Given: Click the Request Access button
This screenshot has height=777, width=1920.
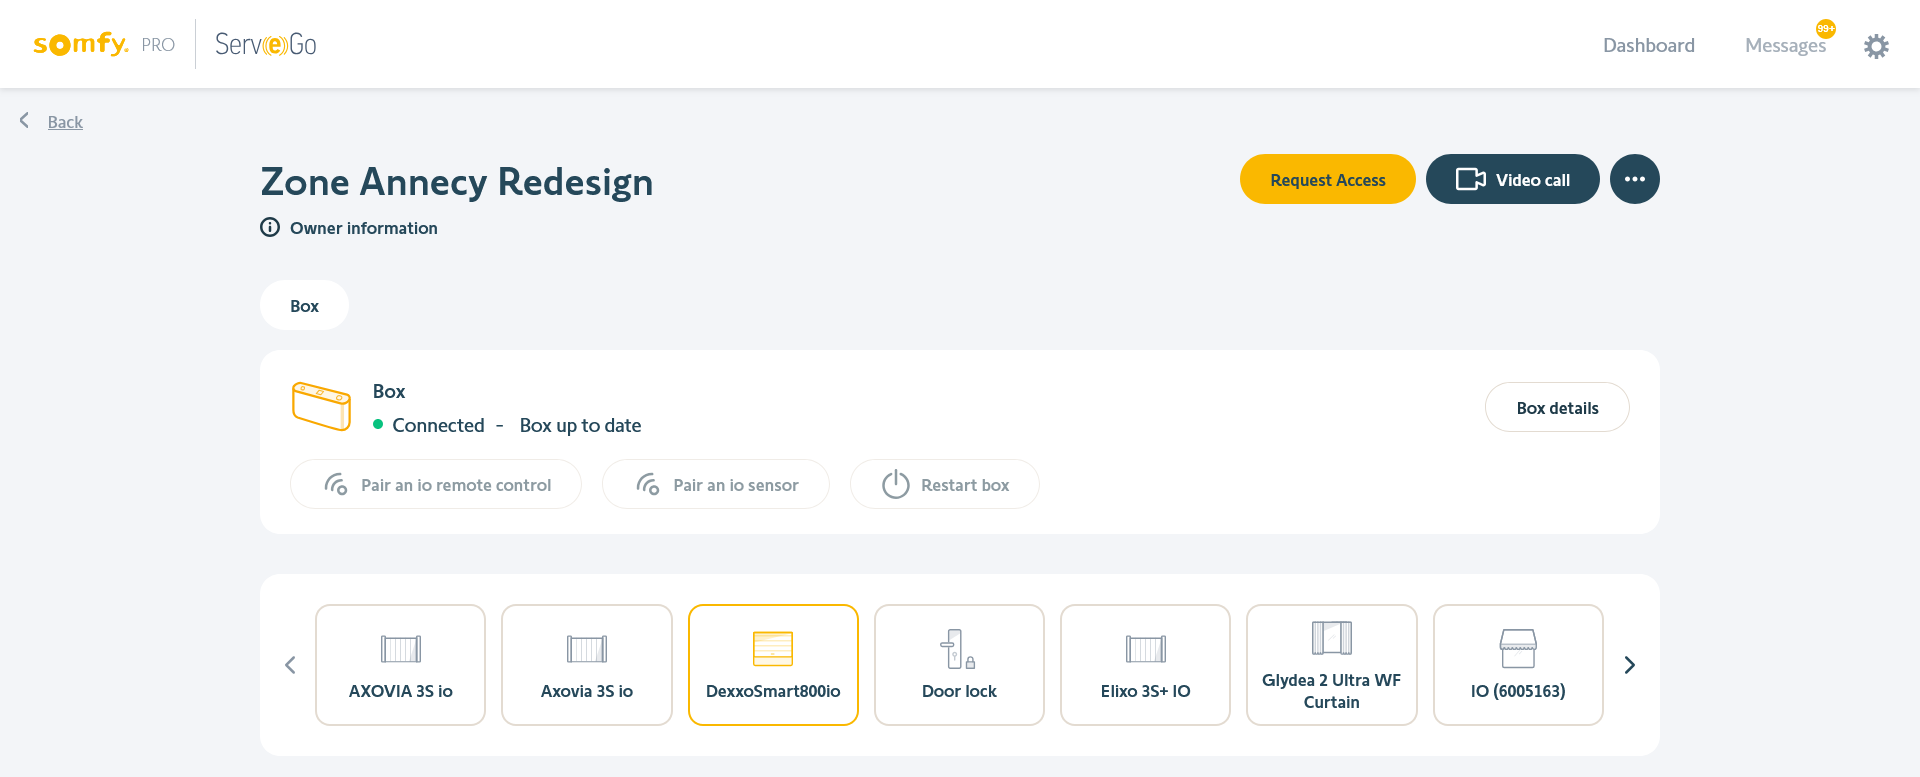Looking at the screenshot, I should [1327, 180].
